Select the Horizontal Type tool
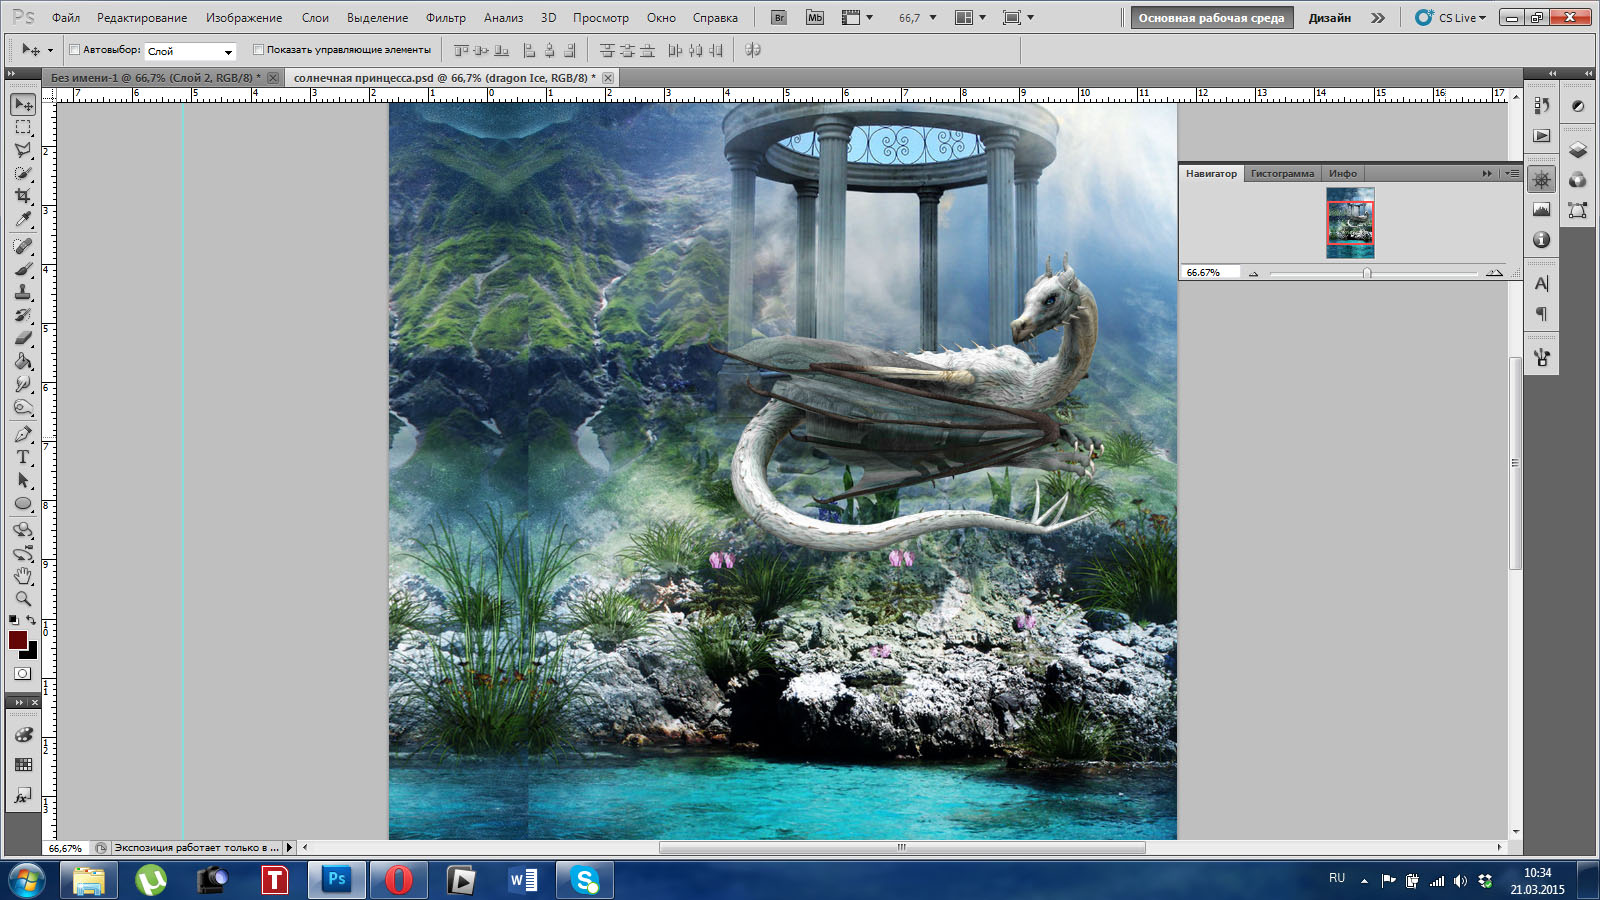1600x900 pixels. pyautogui.click(x=23, y=457)
